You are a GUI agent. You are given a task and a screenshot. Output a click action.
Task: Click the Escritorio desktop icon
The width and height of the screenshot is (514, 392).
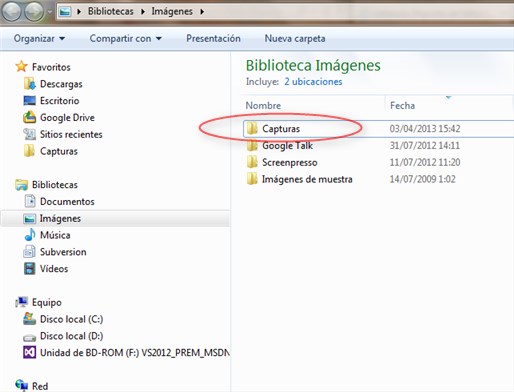[x=29, y=100]
